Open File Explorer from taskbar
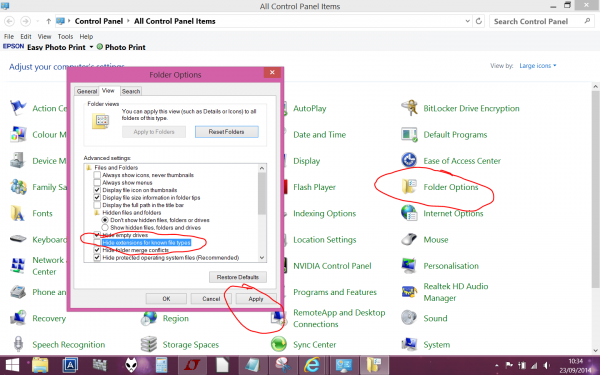600x375 pixels. coord(40,365)
